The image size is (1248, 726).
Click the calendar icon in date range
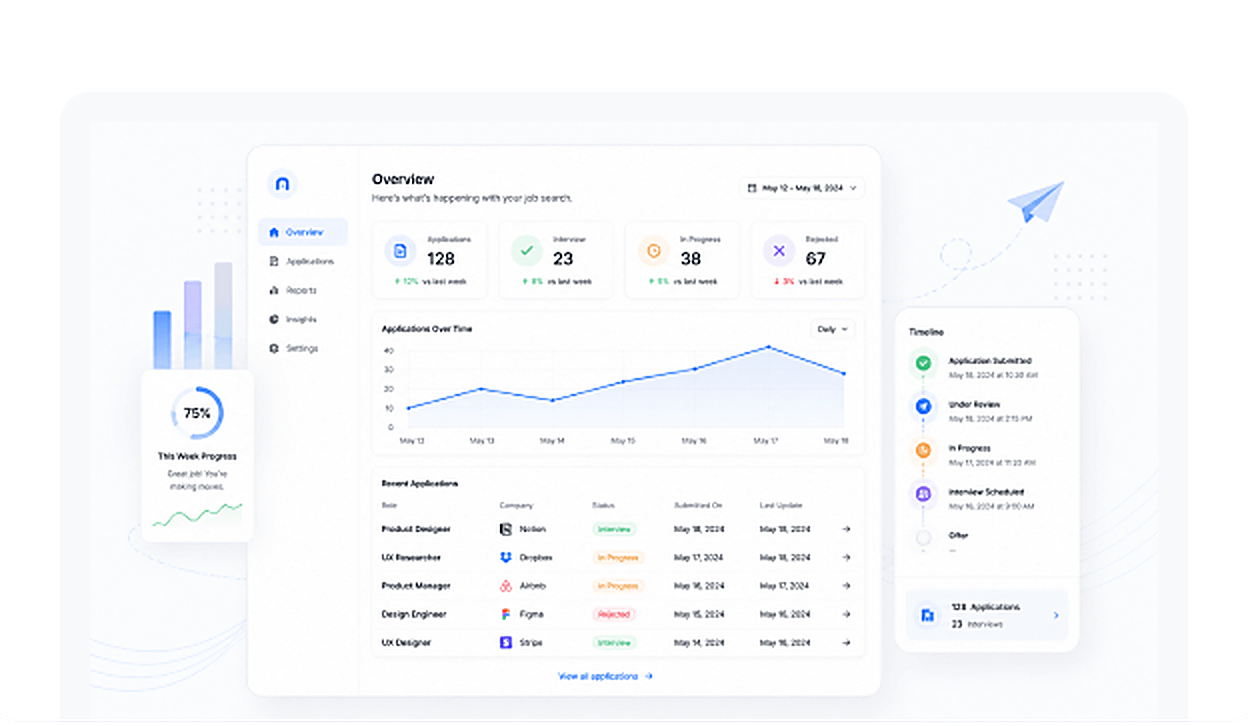click(x=752, y=187)
